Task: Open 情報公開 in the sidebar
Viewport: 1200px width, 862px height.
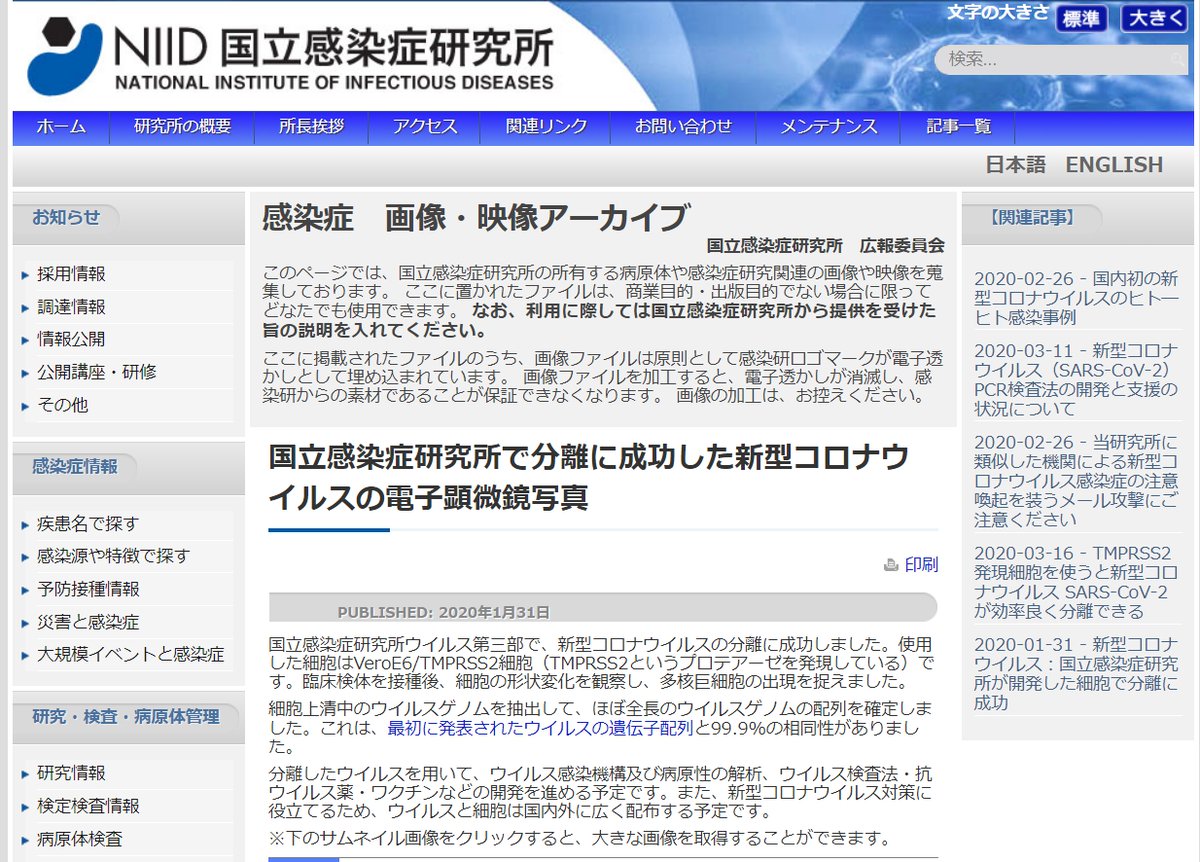Action: tap(71, 339)
